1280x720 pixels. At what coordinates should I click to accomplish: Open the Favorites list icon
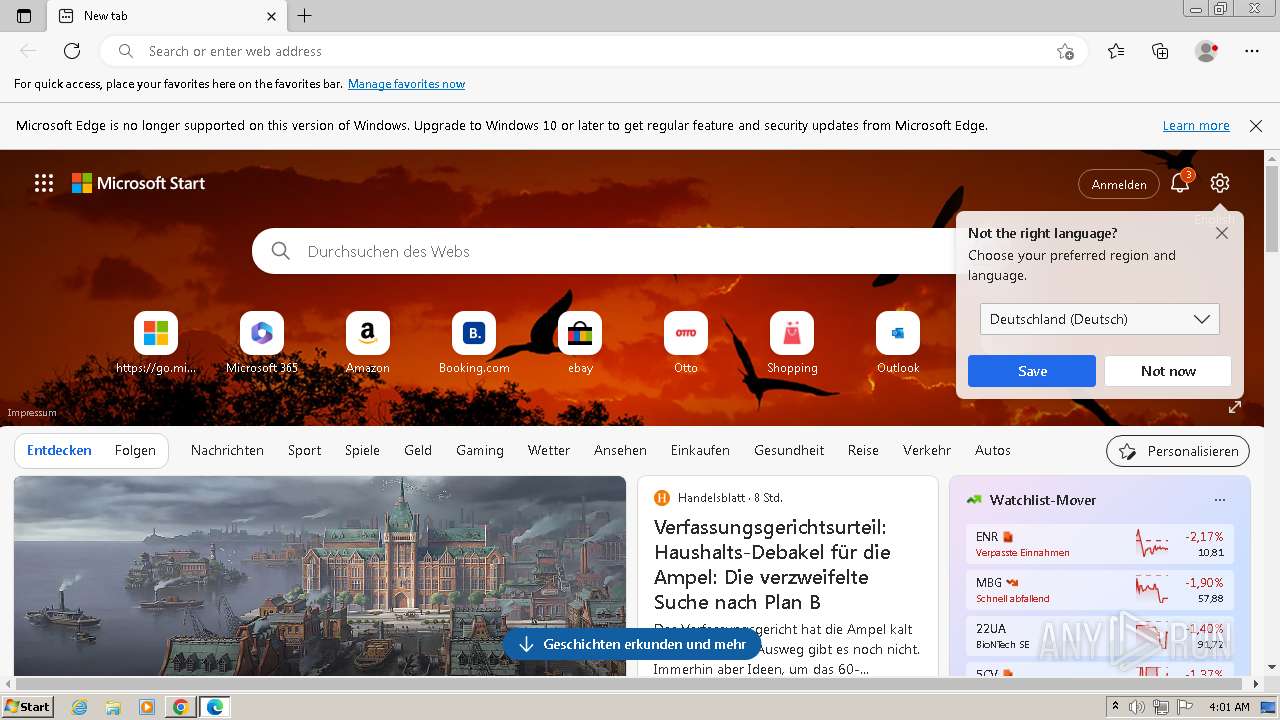tap(1116, 51)
